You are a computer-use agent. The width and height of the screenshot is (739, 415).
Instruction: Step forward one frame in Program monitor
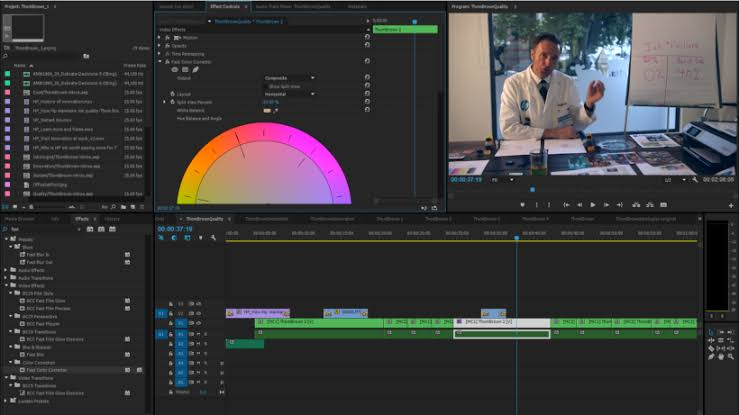click(606, 205)
